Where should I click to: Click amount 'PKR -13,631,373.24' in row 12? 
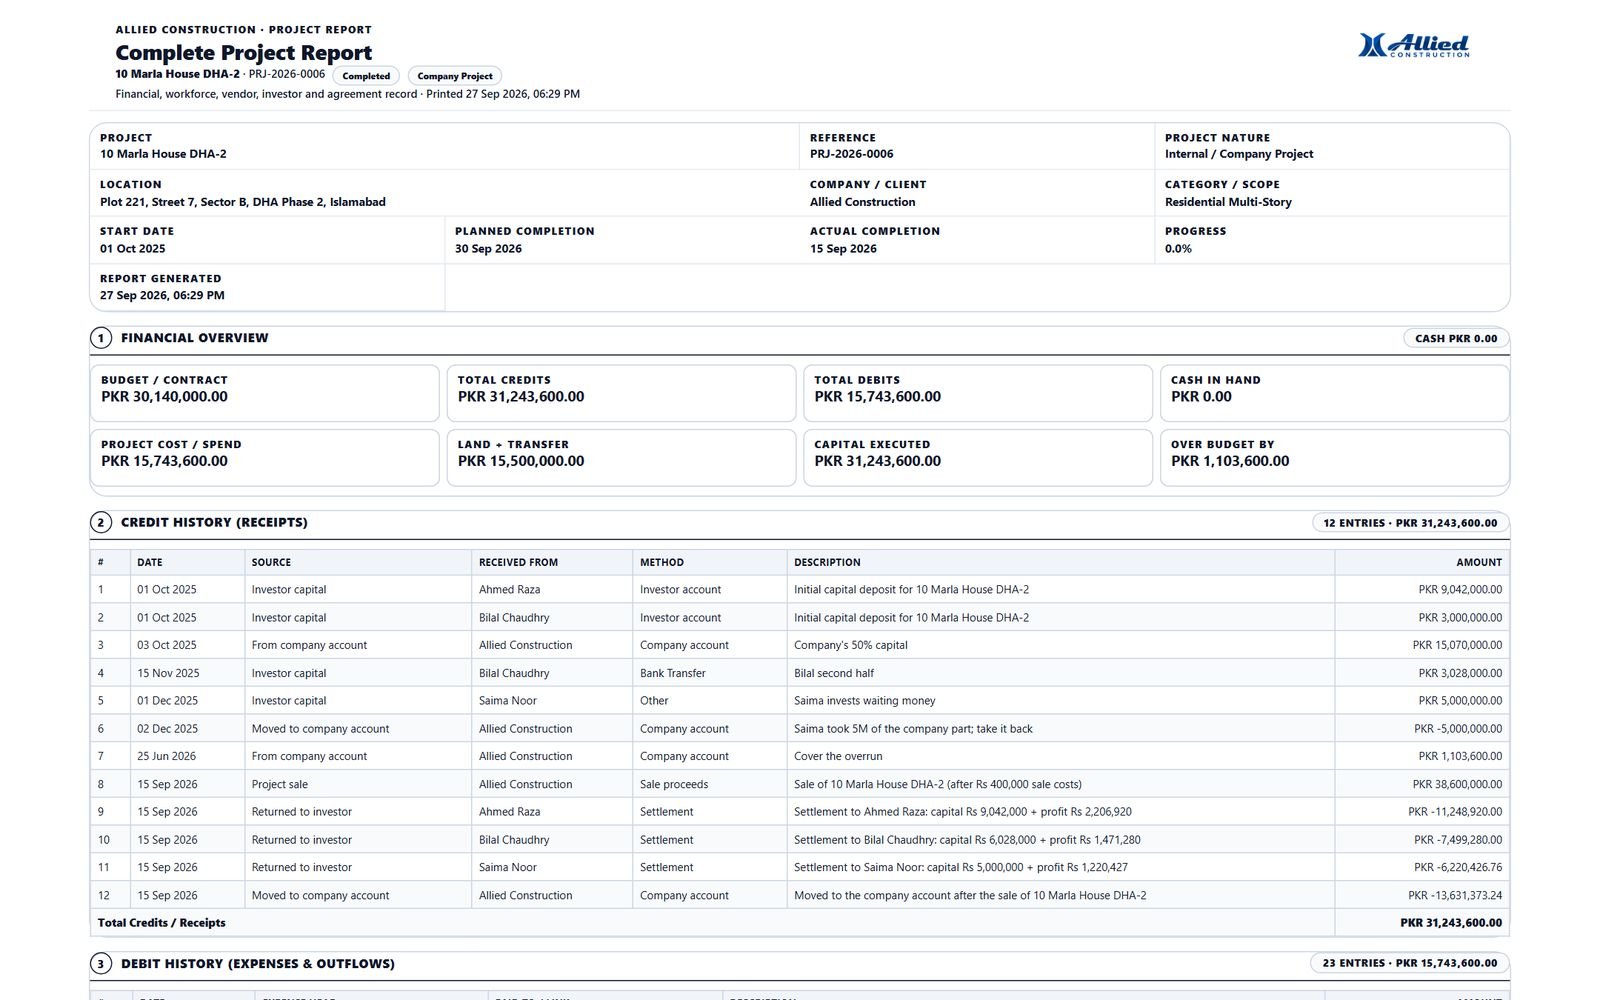coord(1455,895)
